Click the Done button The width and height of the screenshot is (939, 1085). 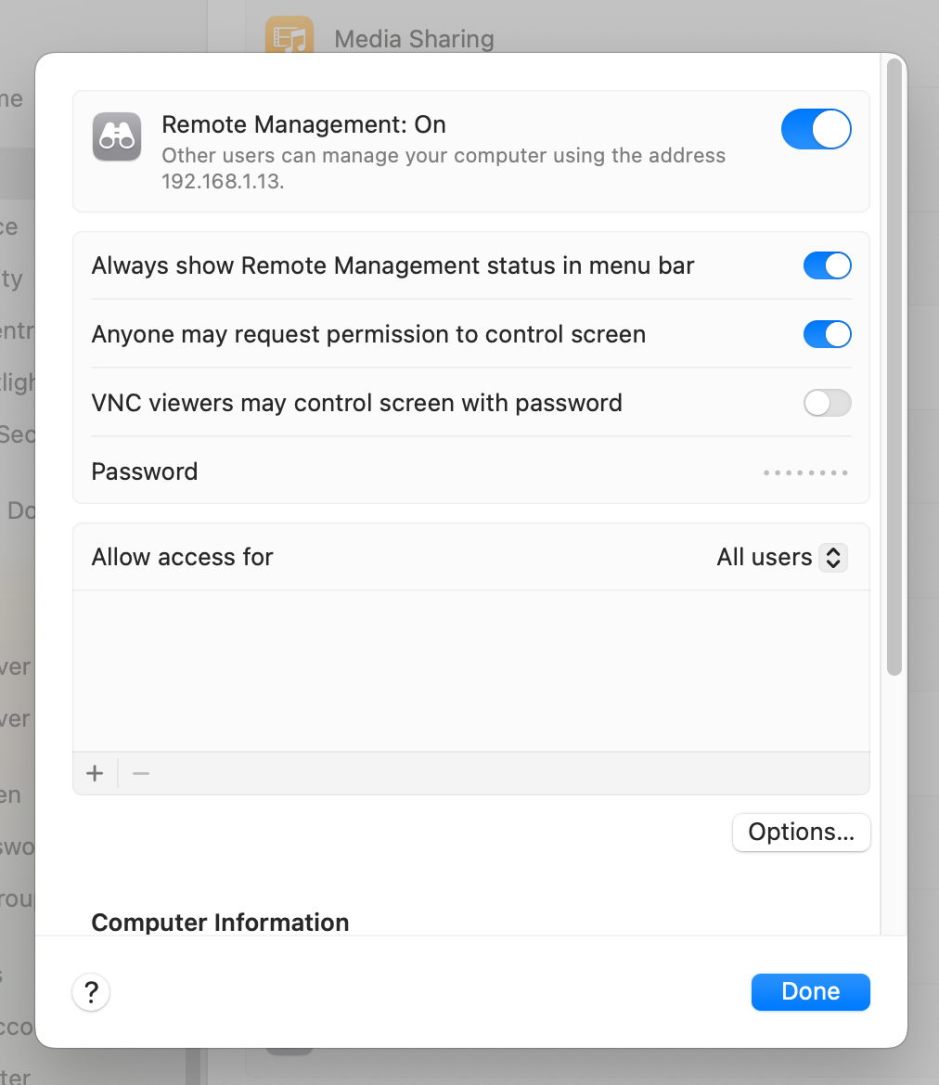pos(810,991)
